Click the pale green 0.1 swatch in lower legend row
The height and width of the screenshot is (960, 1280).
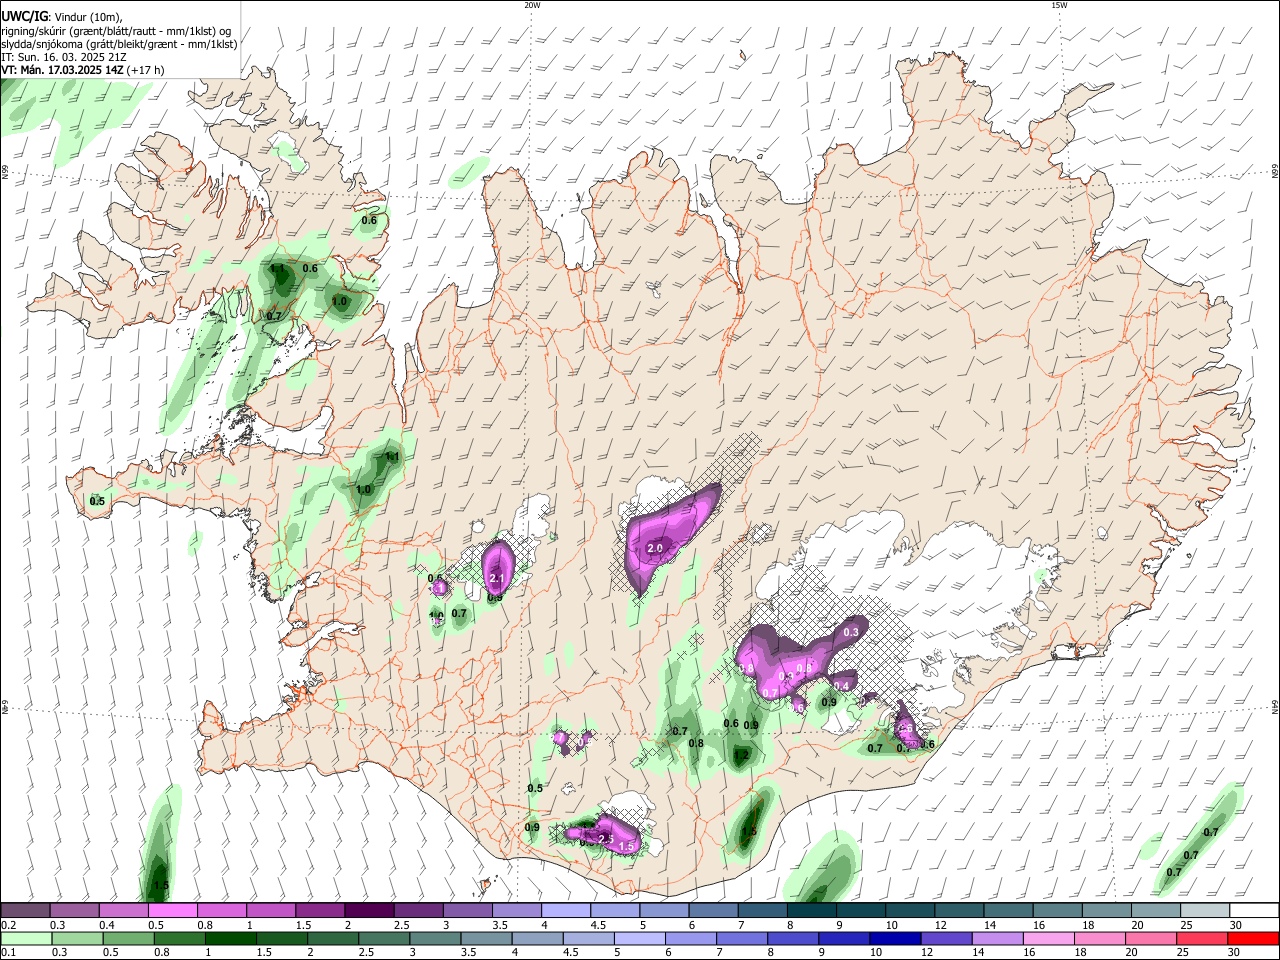pyautogui.click(x=25, y=938)
